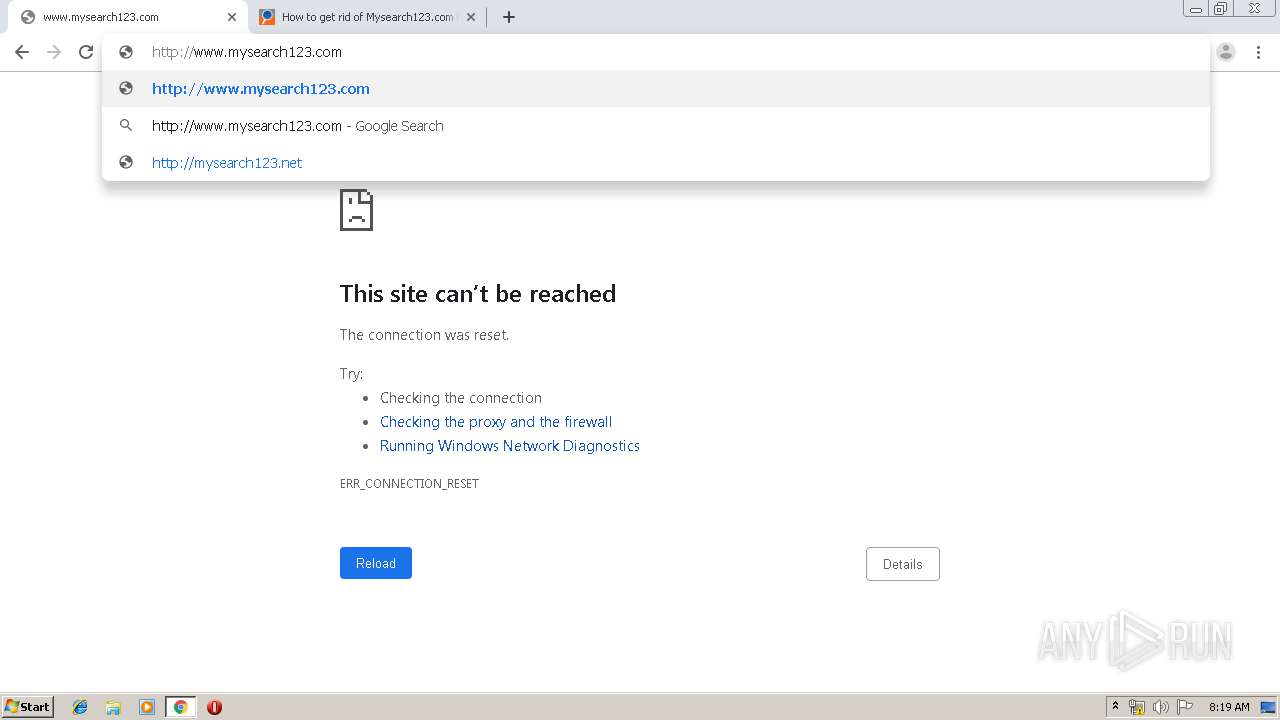Go back to previous page

22,52
